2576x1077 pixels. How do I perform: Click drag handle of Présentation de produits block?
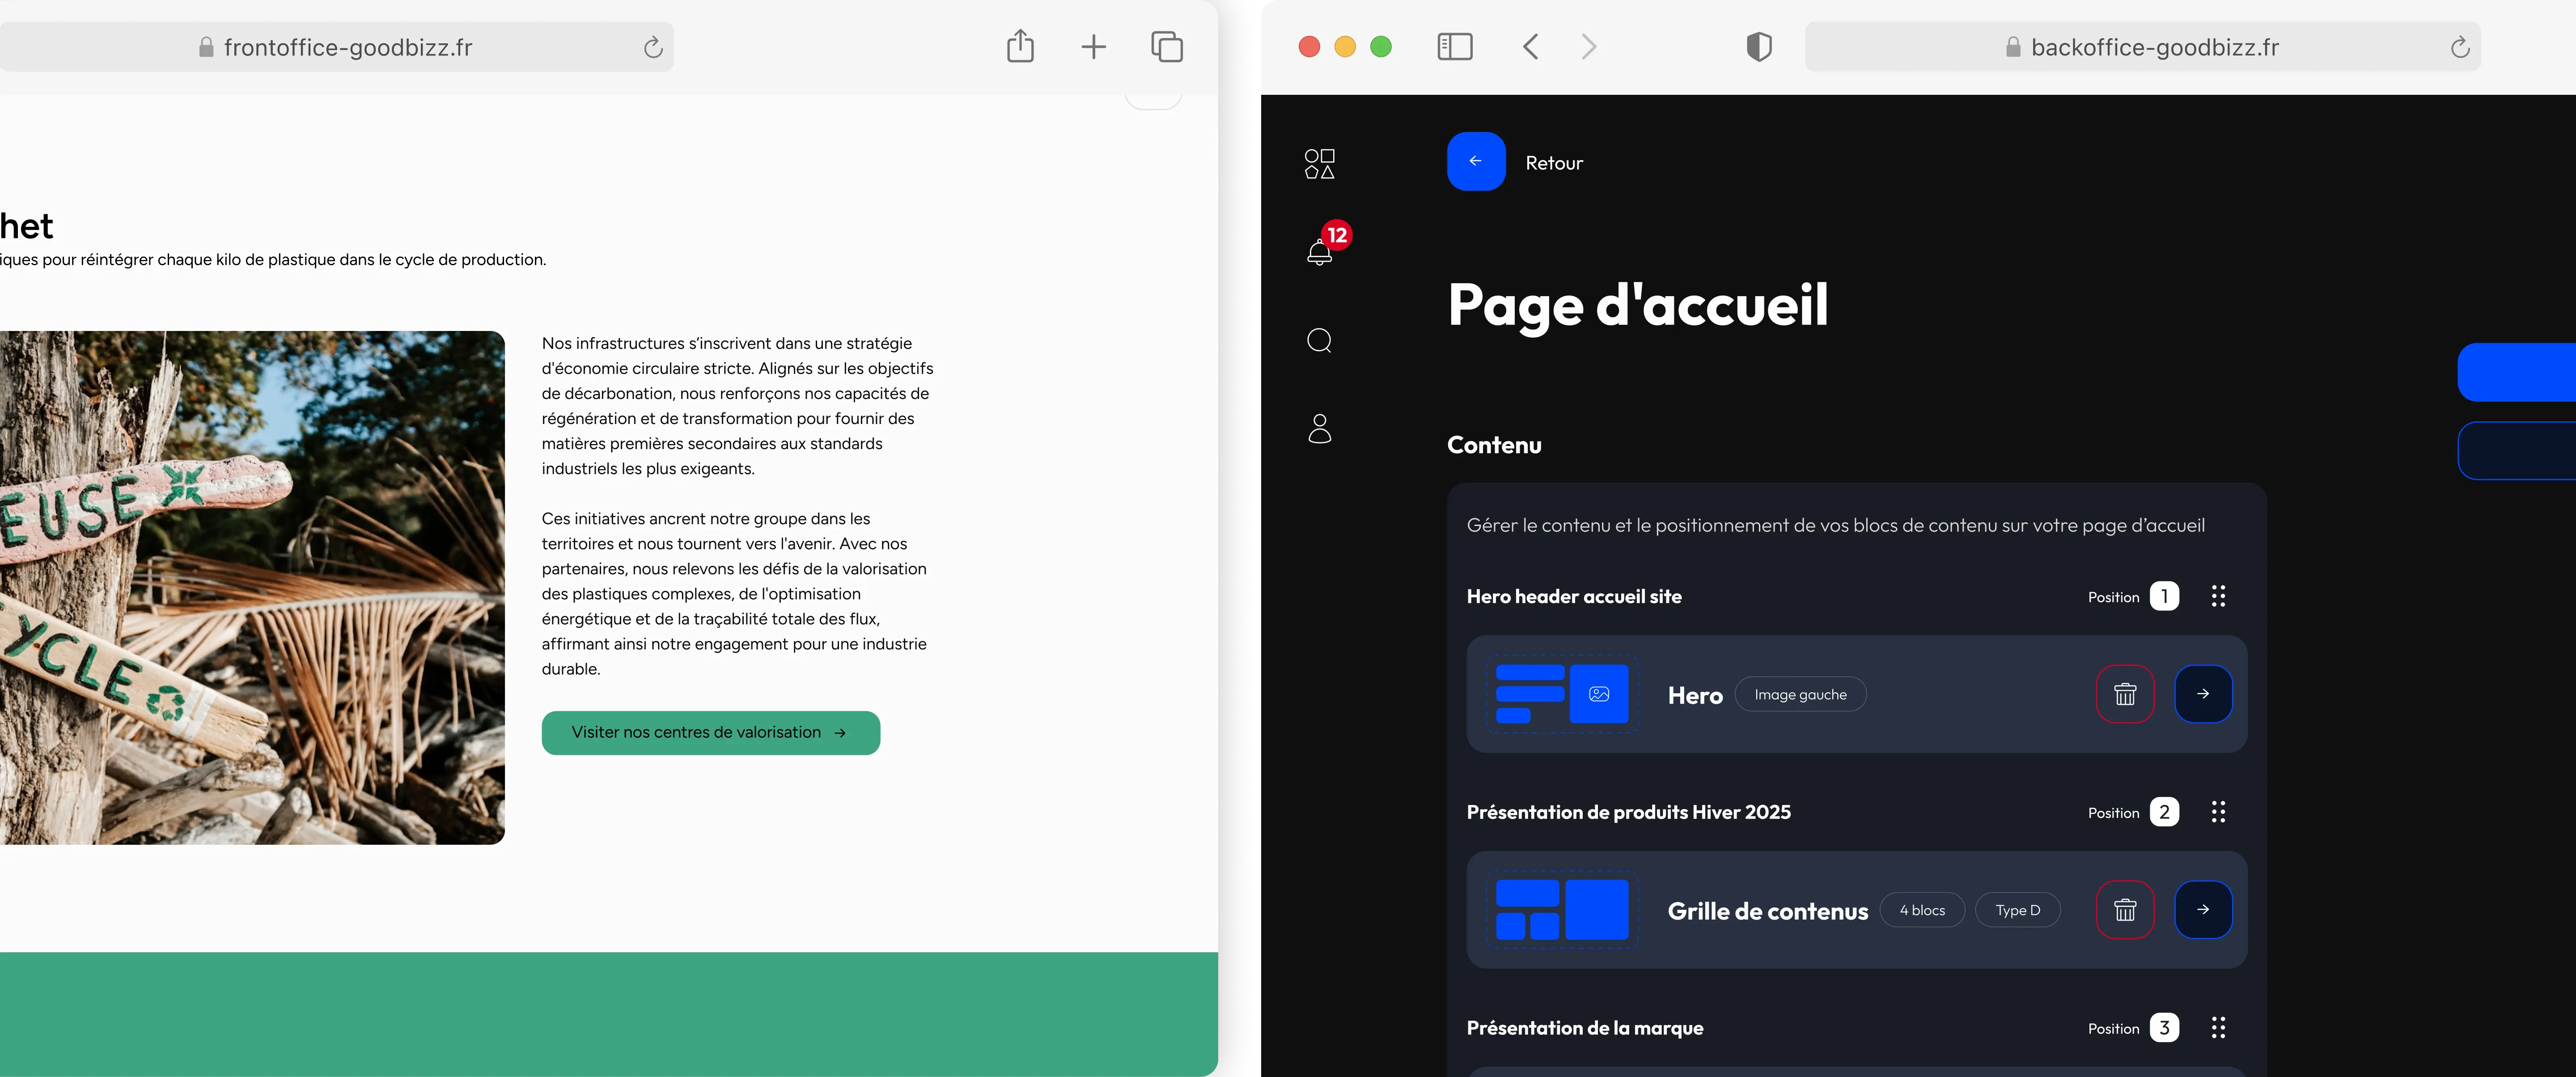tap(2218, 812)
